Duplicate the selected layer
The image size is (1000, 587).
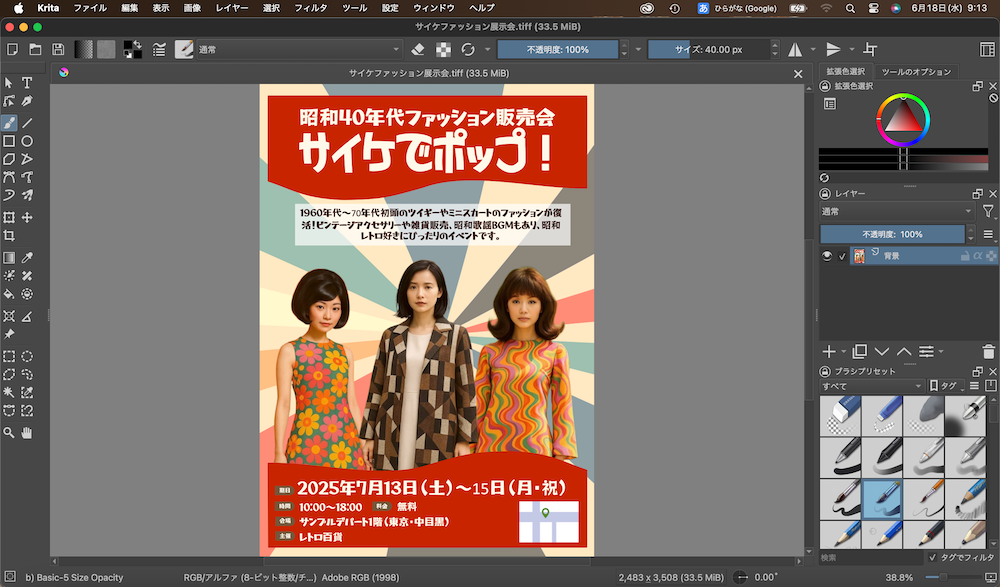[x=860, y=352]
